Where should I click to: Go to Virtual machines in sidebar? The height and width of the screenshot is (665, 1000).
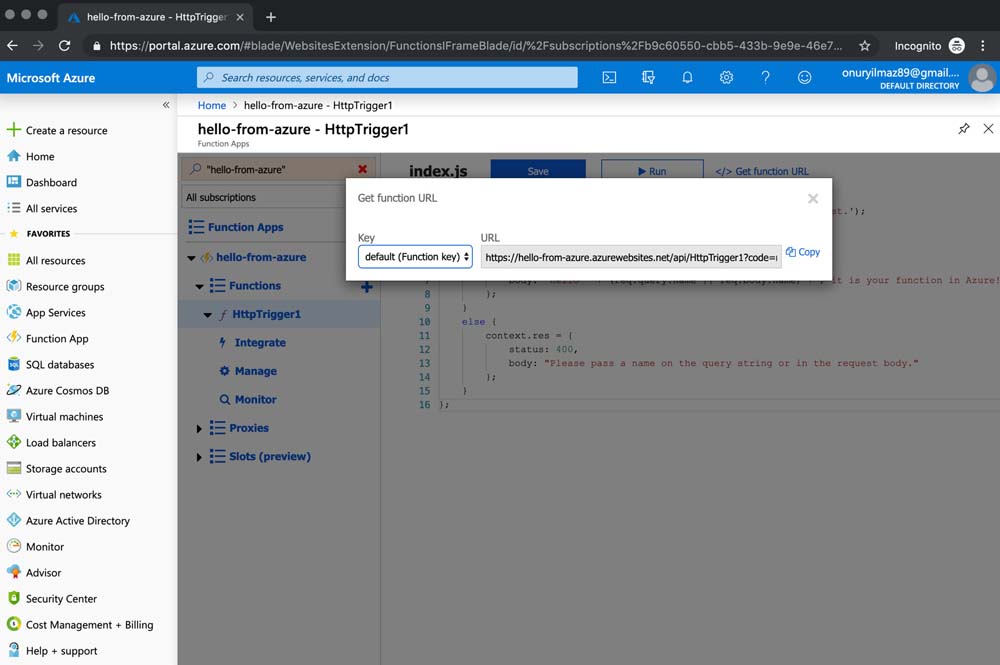(64, 416)
